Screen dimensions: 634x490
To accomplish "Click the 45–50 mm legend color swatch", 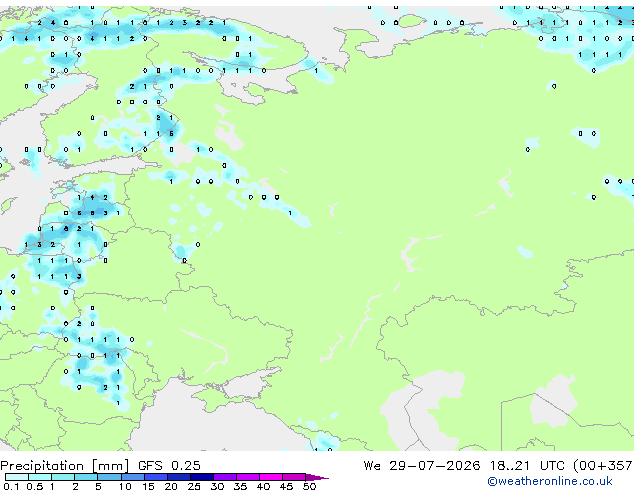I will click(x=294, y=477).
